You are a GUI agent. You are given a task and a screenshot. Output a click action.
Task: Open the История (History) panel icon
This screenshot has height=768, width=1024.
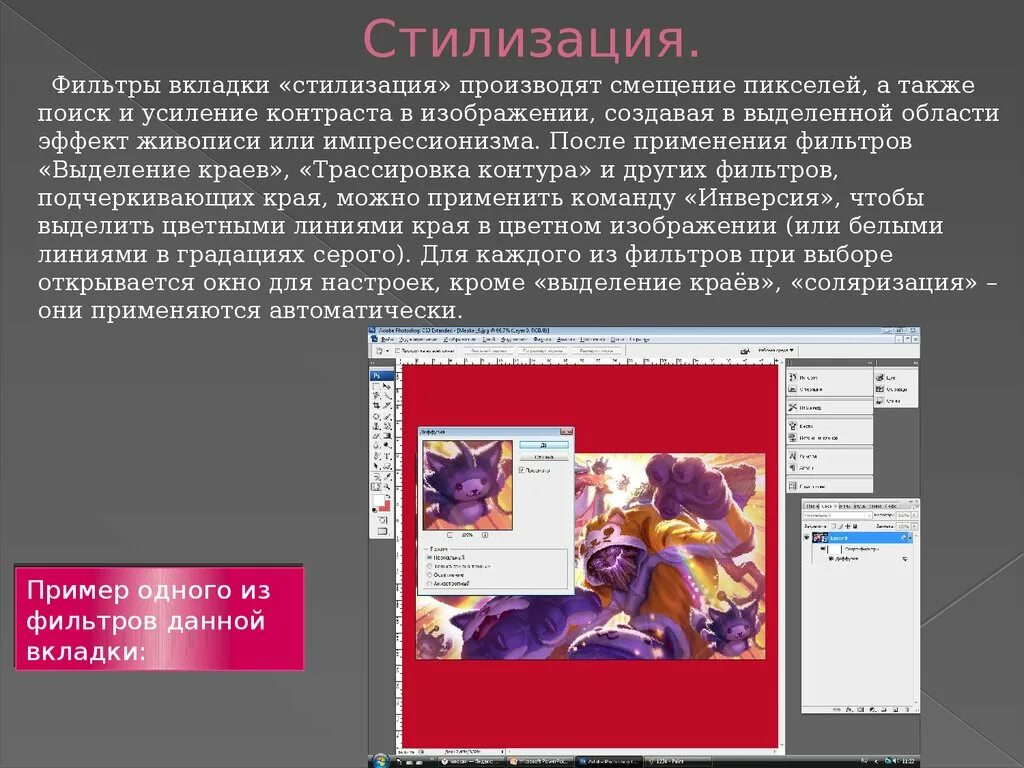(x=792, y=377)
